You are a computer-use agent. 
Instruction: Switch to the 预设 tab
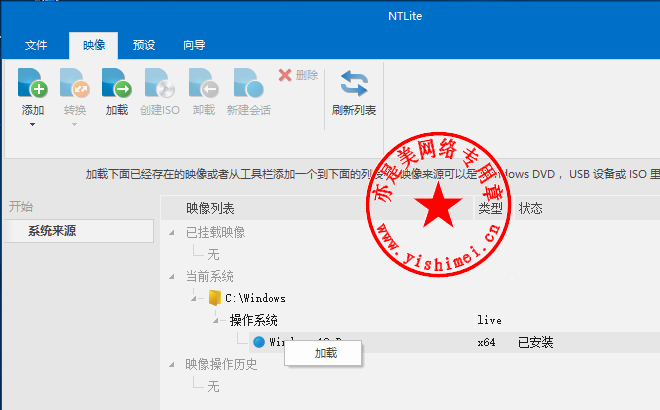click(144, 45)
